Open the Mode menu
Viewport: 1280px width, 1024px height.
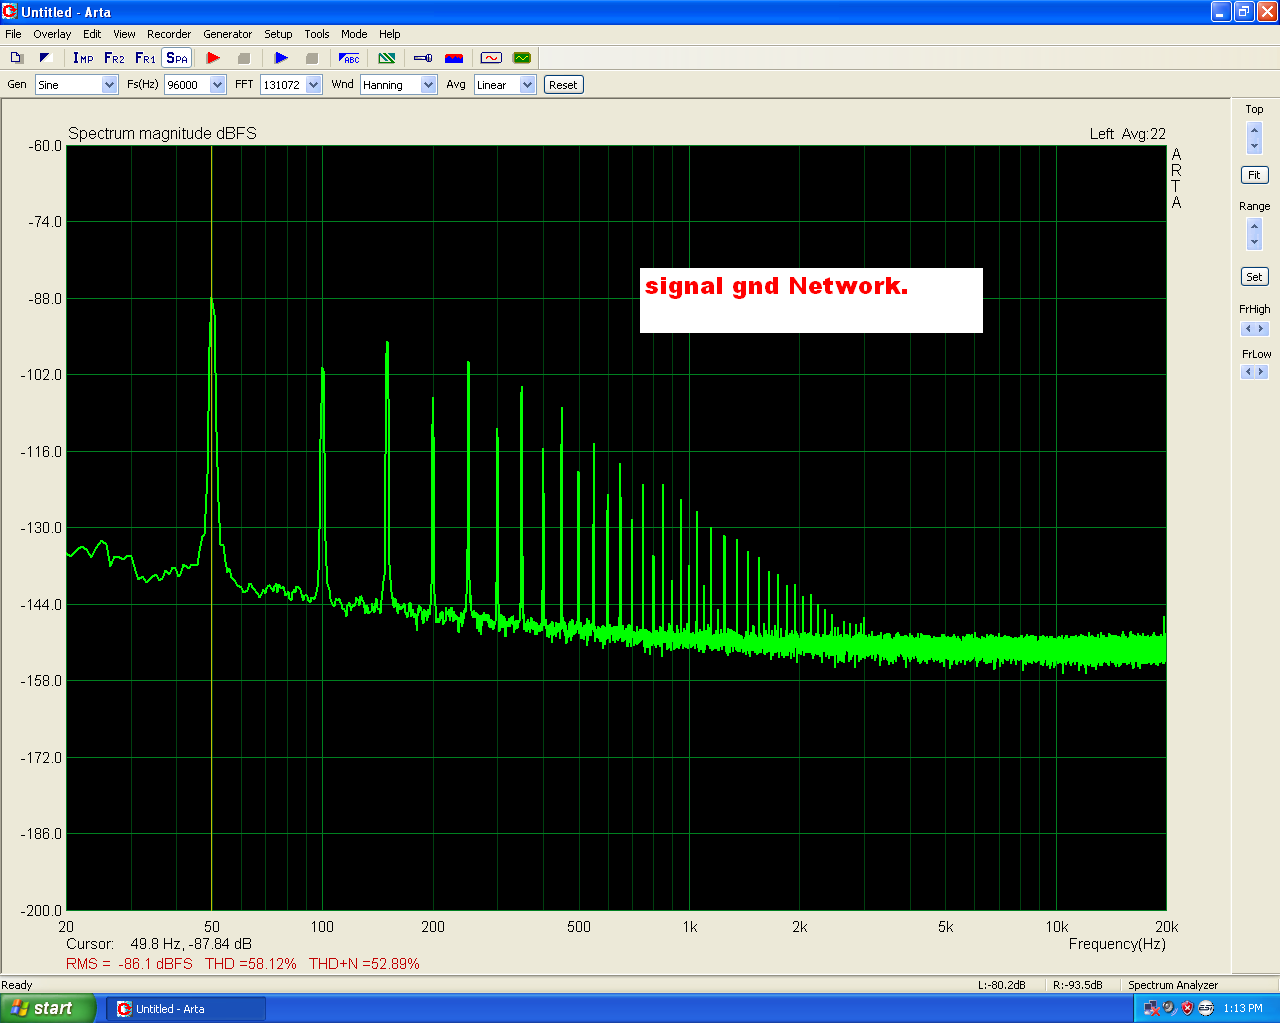(354, 34)
